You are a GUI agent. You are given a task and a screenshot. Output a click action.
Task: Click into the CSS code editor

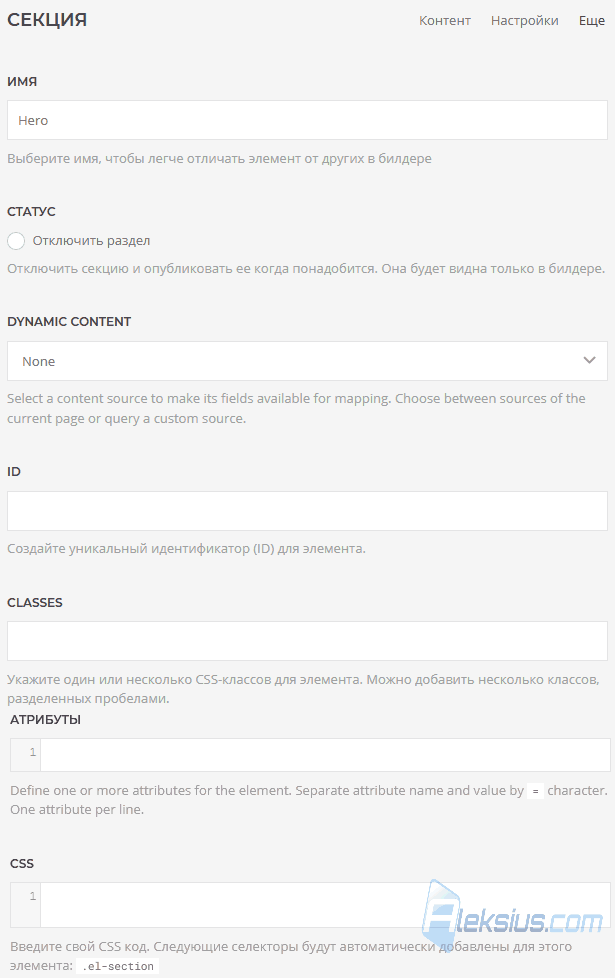point(325,905)
